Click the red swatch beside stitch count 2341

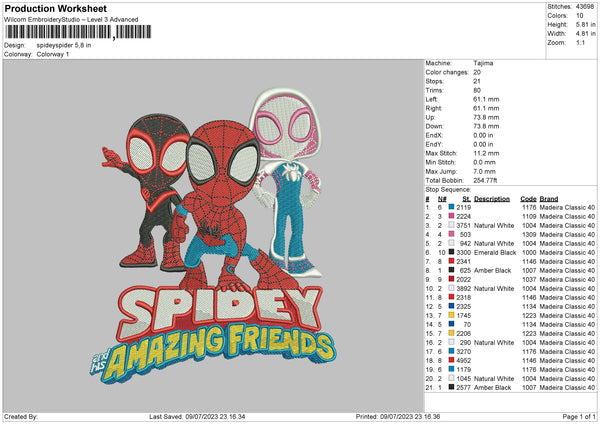click(x=451, y=261)
